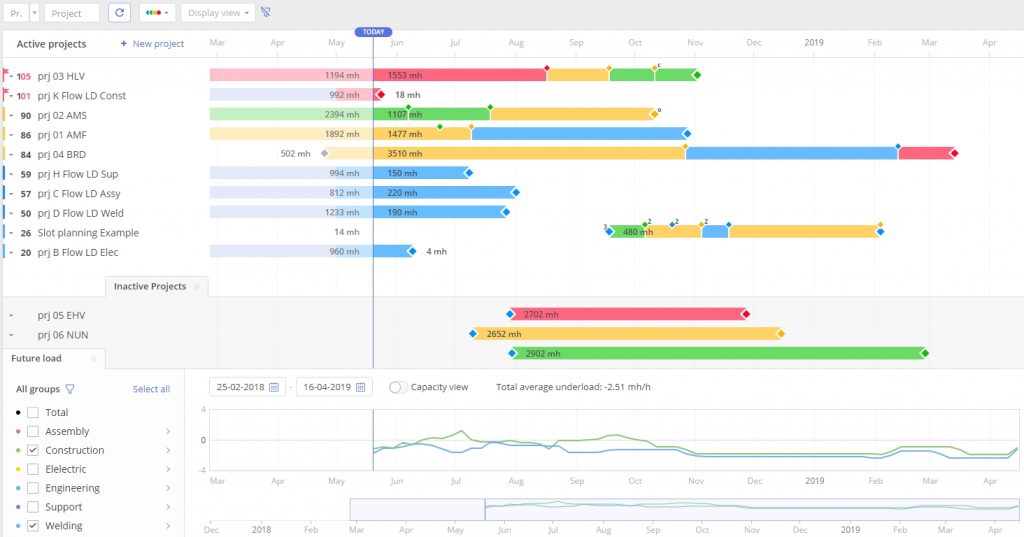
Task: Select the Inactive Projects tab
Action: (149, 287)
